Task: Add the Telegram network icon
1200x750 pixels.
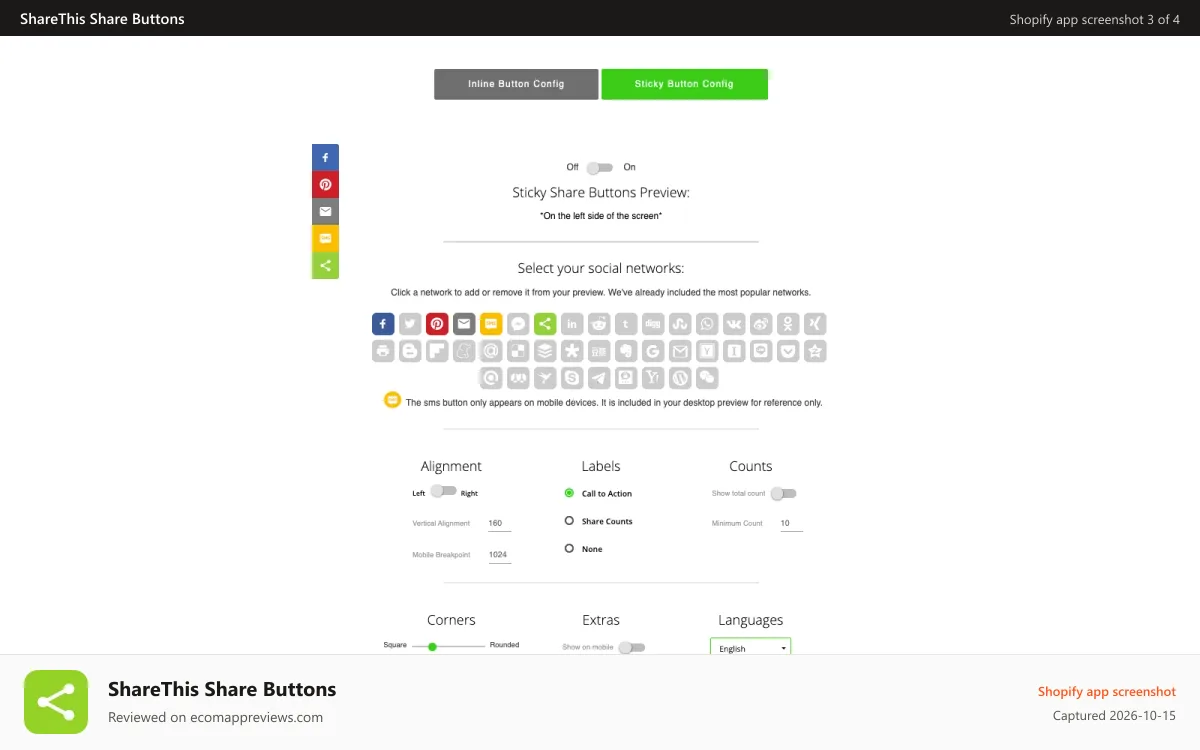Action: pyautogui.click(x=599, y=378)
